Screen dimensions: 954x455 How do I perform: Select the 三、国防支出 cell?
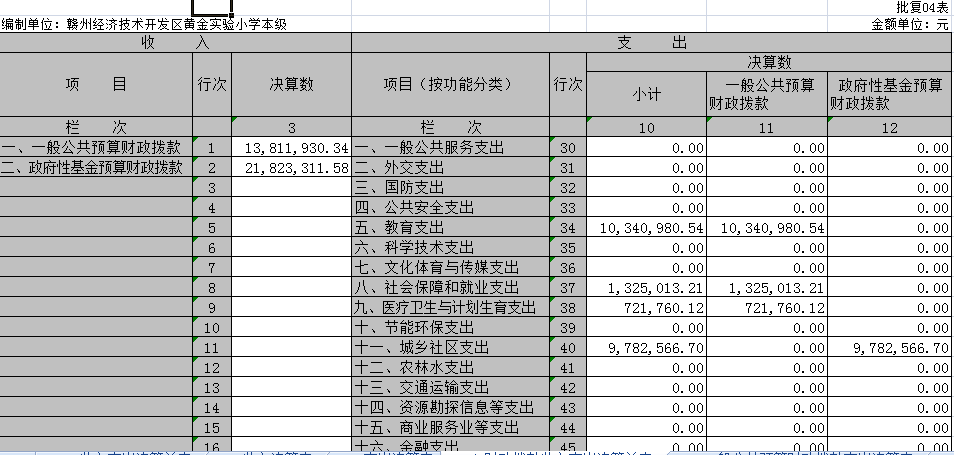tap(450, 187)
